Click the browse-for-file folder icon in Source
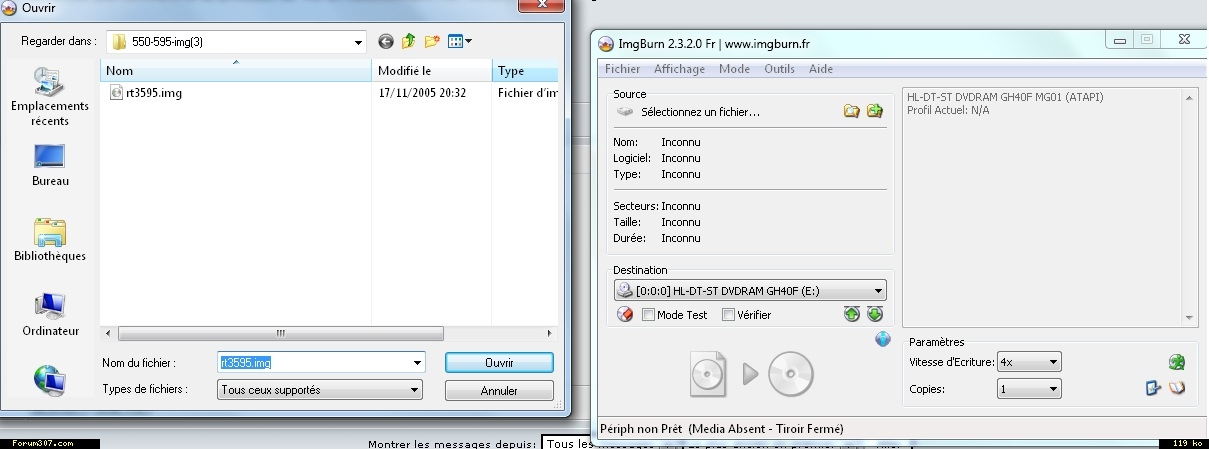Viewport: 1209px width, 449px height. click(851, 112)
